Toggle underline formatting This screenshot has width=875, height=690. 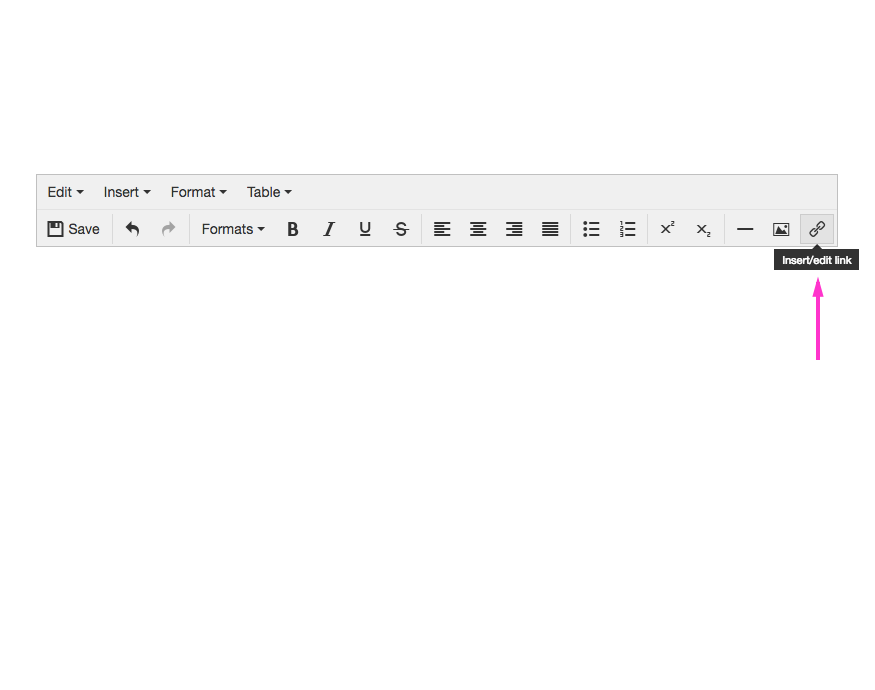(x=365, y=229)
